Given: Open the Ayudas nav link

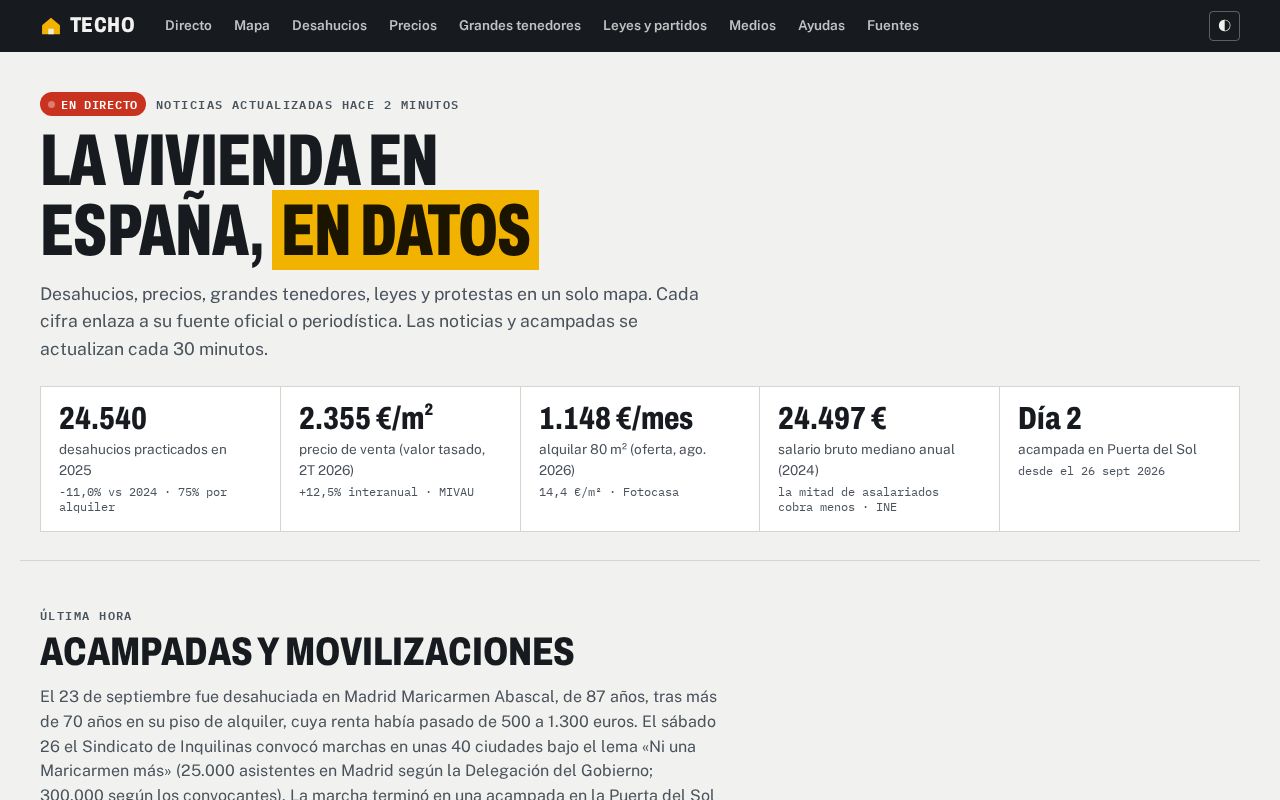Looking at the screenshot, I should (x=821, y=26).
